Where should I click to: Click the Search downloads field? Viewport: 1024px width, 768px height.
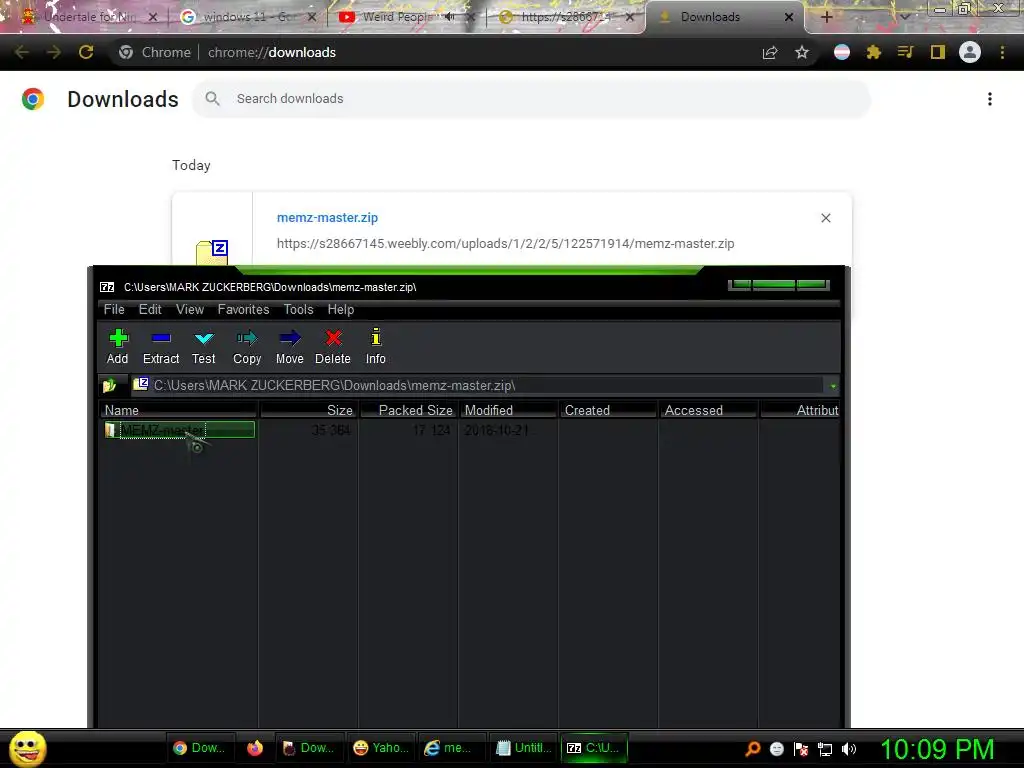[532, 99]
